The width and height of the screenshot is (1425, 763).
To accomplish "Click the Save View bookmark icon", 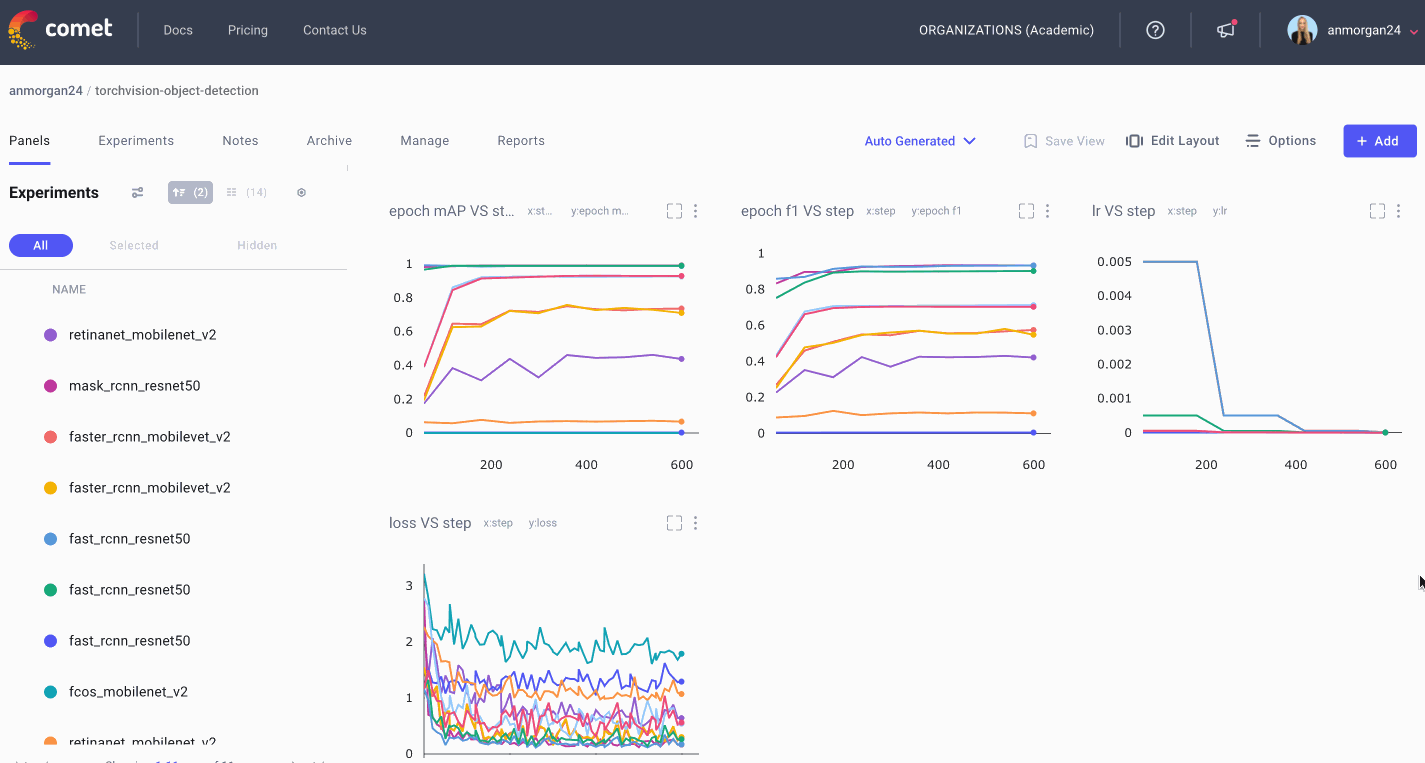I will coord(1030,141).
